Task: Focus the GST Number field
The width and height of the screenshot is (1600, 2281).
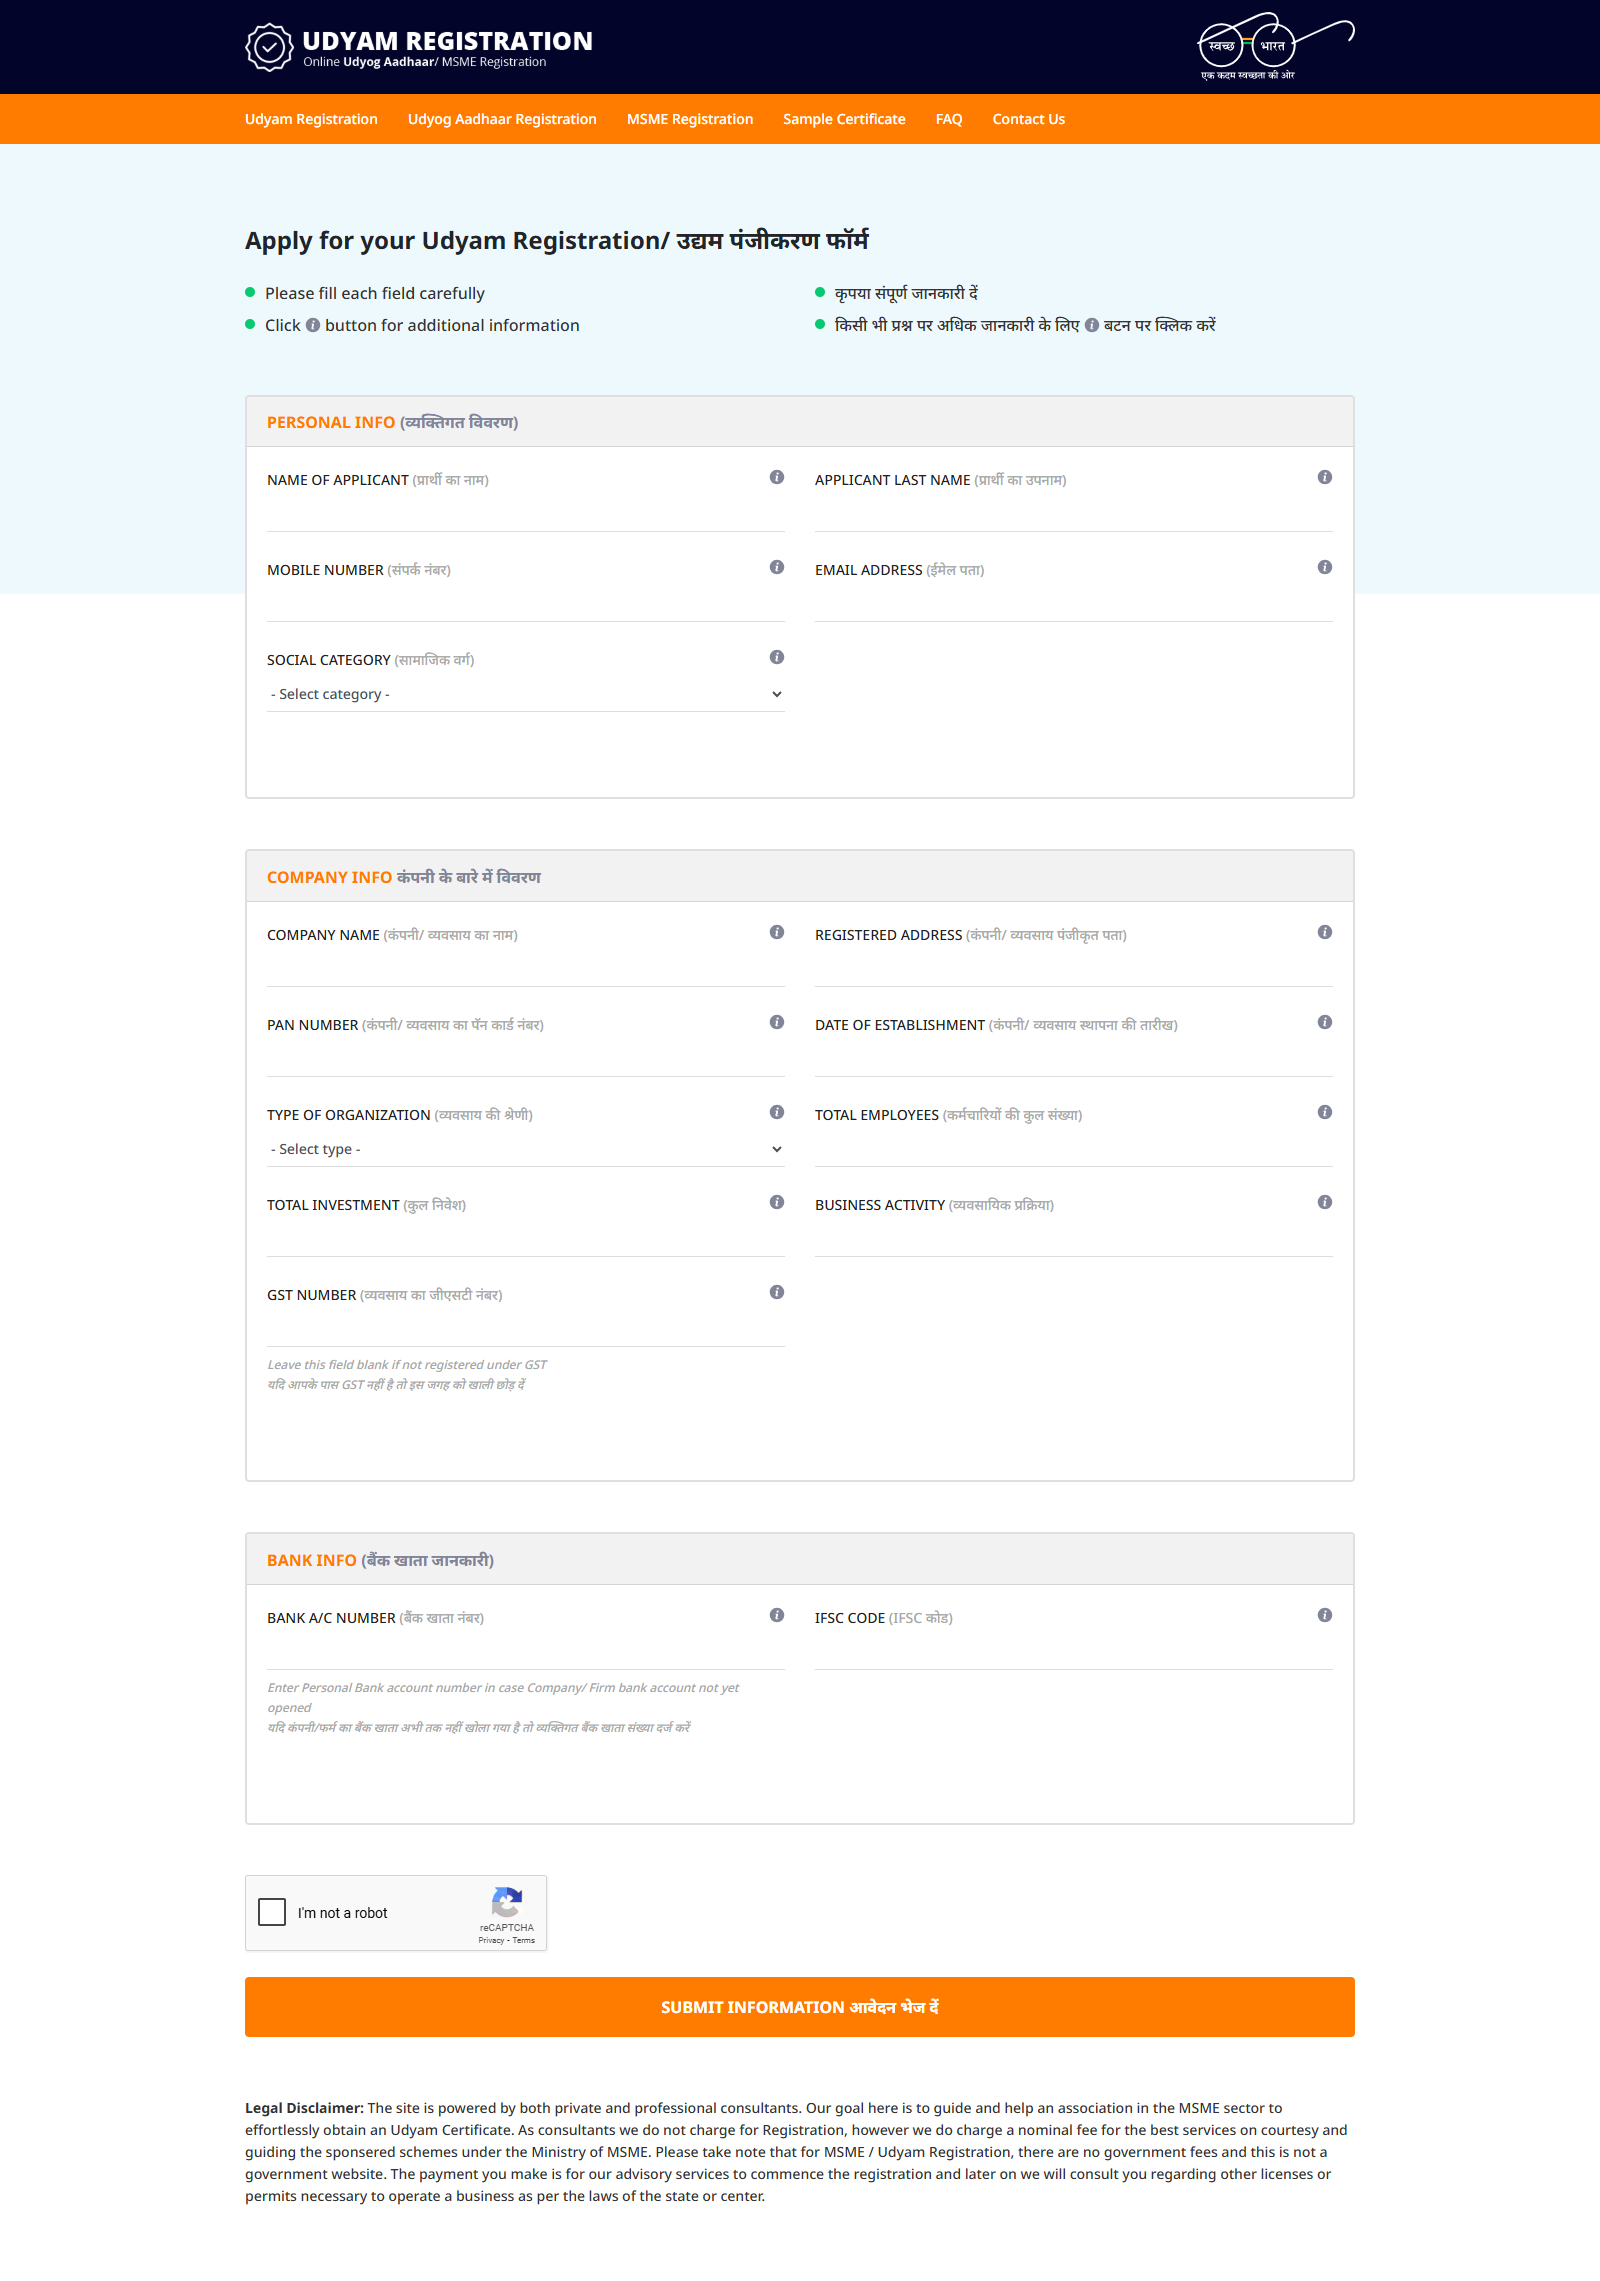Action: coord(526,1329)
